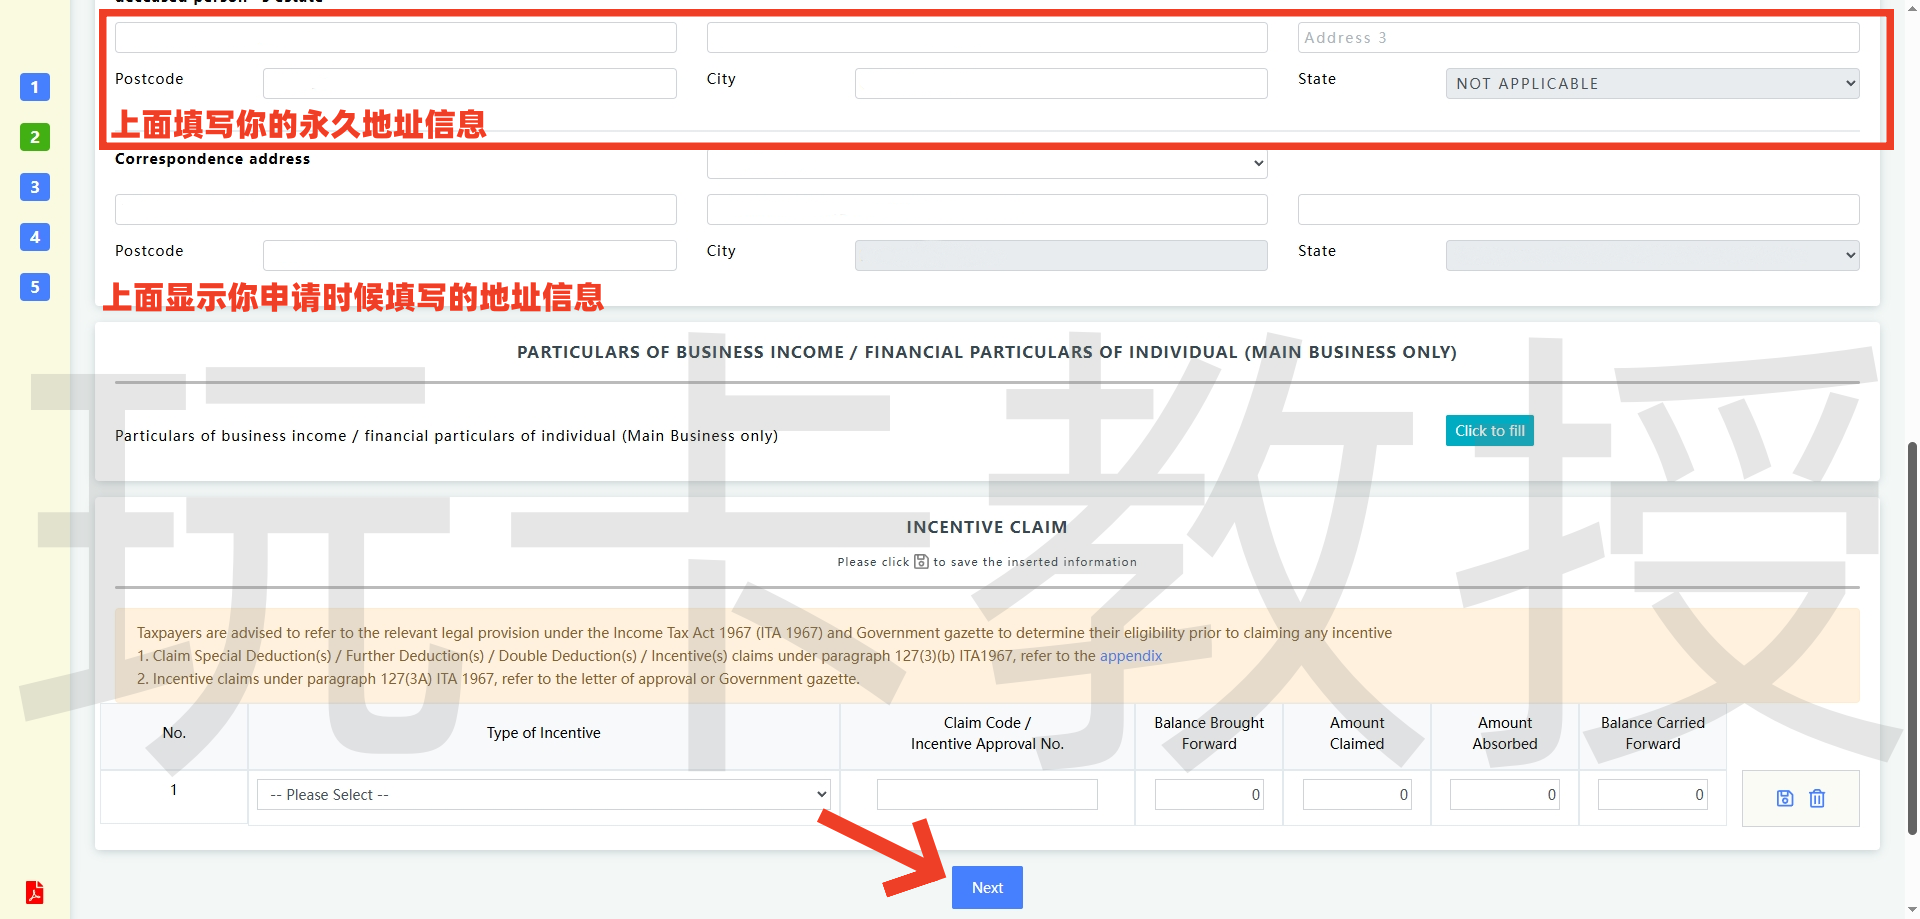Click 'Balance Carried Forward' column header
The height and width of the screenshot is (919, 1920).
point(1652,733)
